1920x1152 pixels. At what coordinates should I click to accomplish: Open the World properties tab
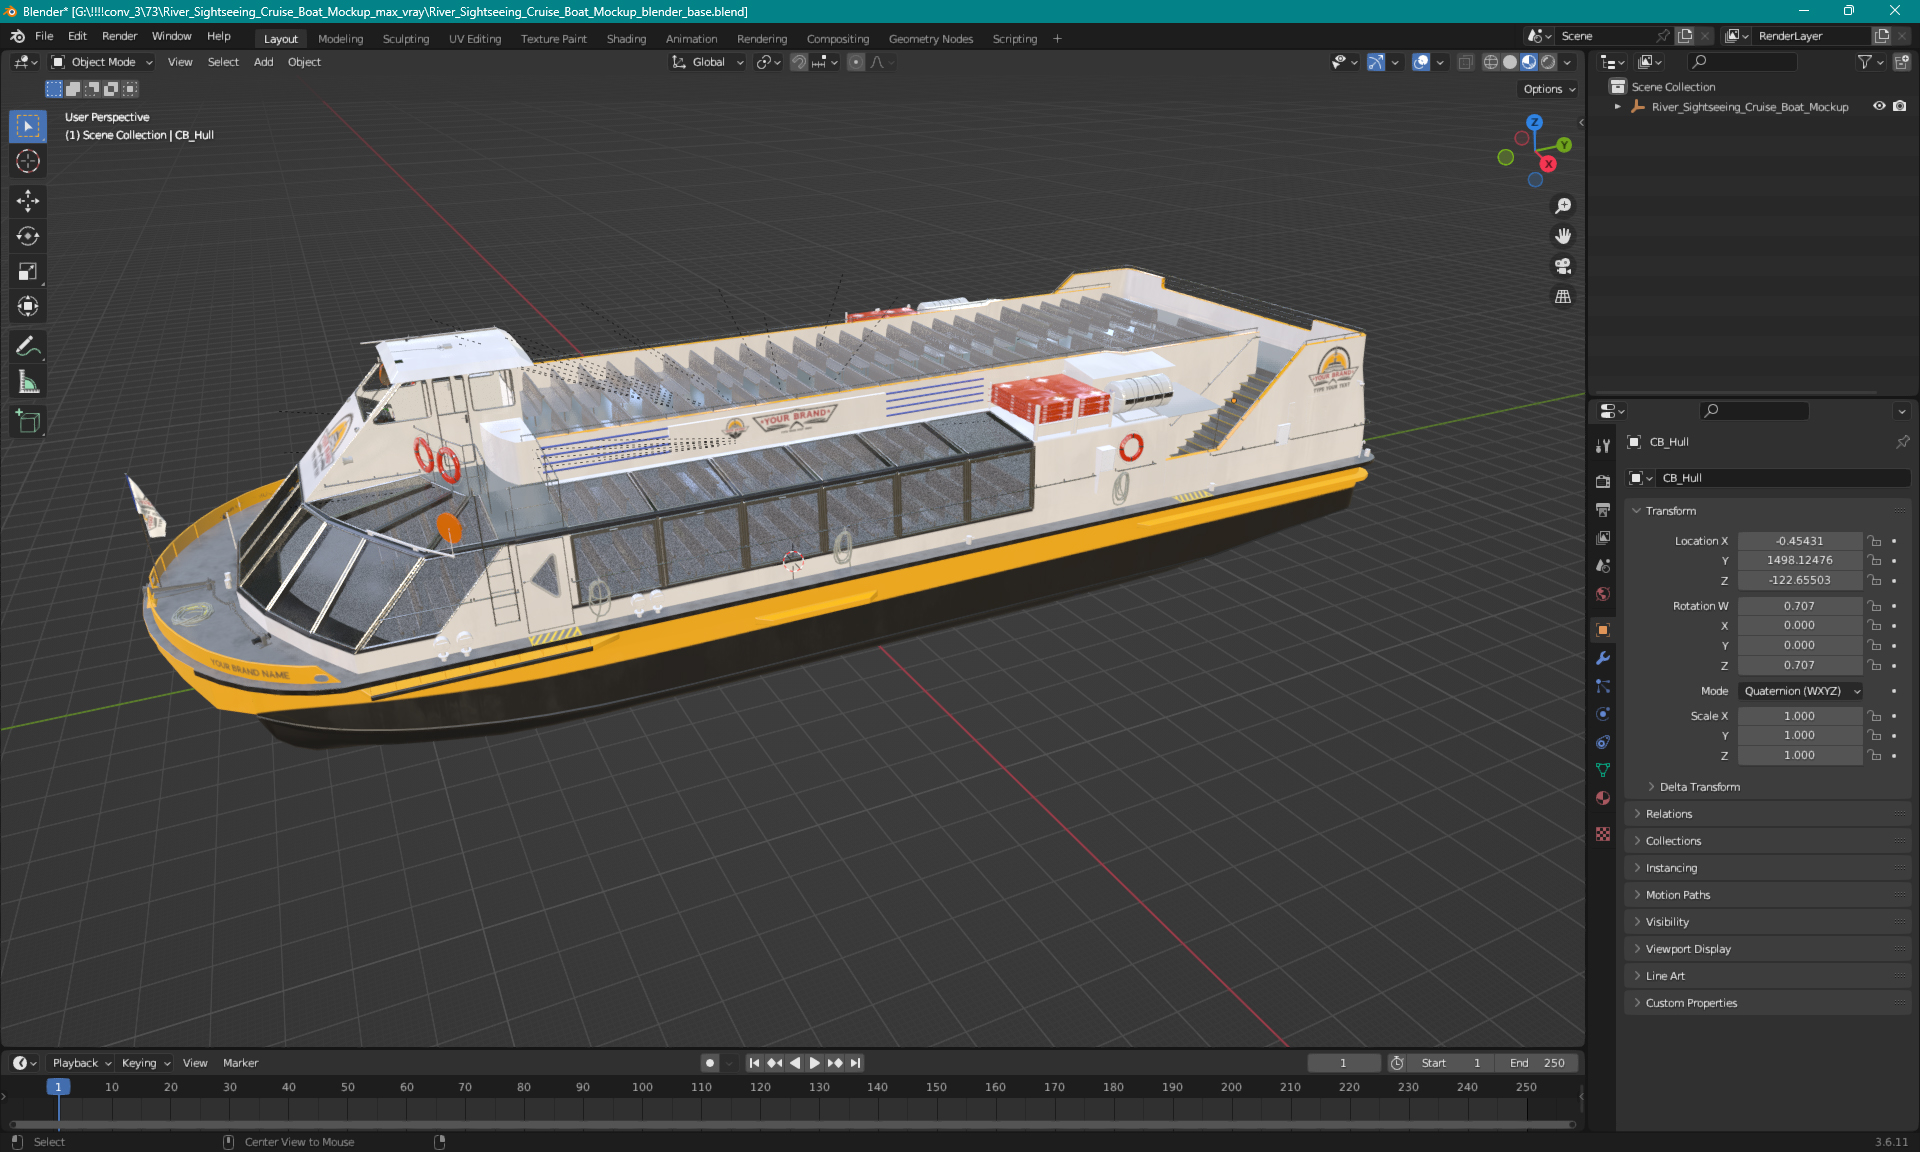click(x=1603, y=593)
